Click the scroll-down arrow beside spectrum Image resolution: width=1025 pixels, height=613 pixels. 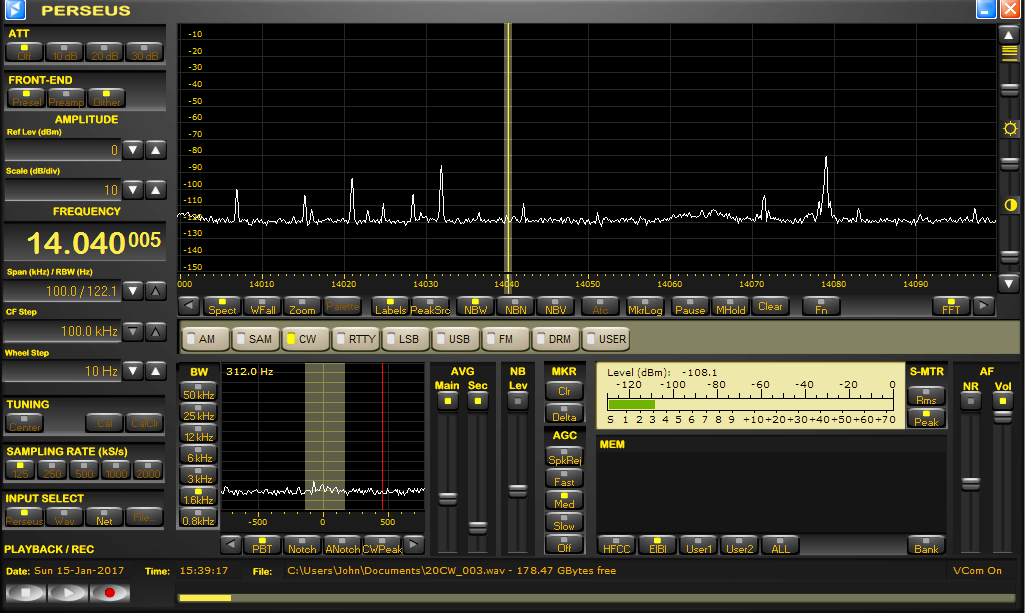(1009, 284)
